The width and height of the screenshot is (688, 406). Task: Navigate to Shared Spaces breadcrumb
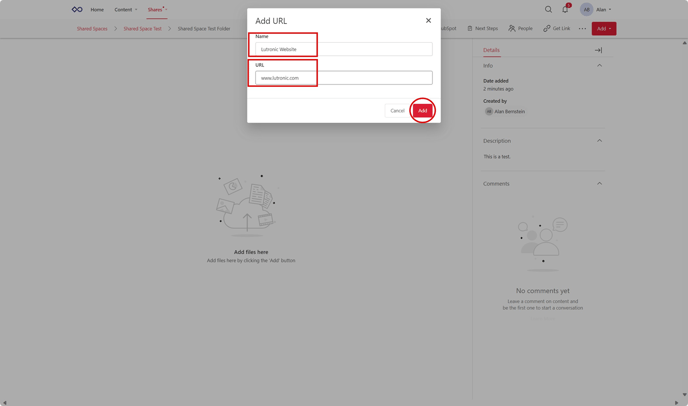(x=92, y=29)
